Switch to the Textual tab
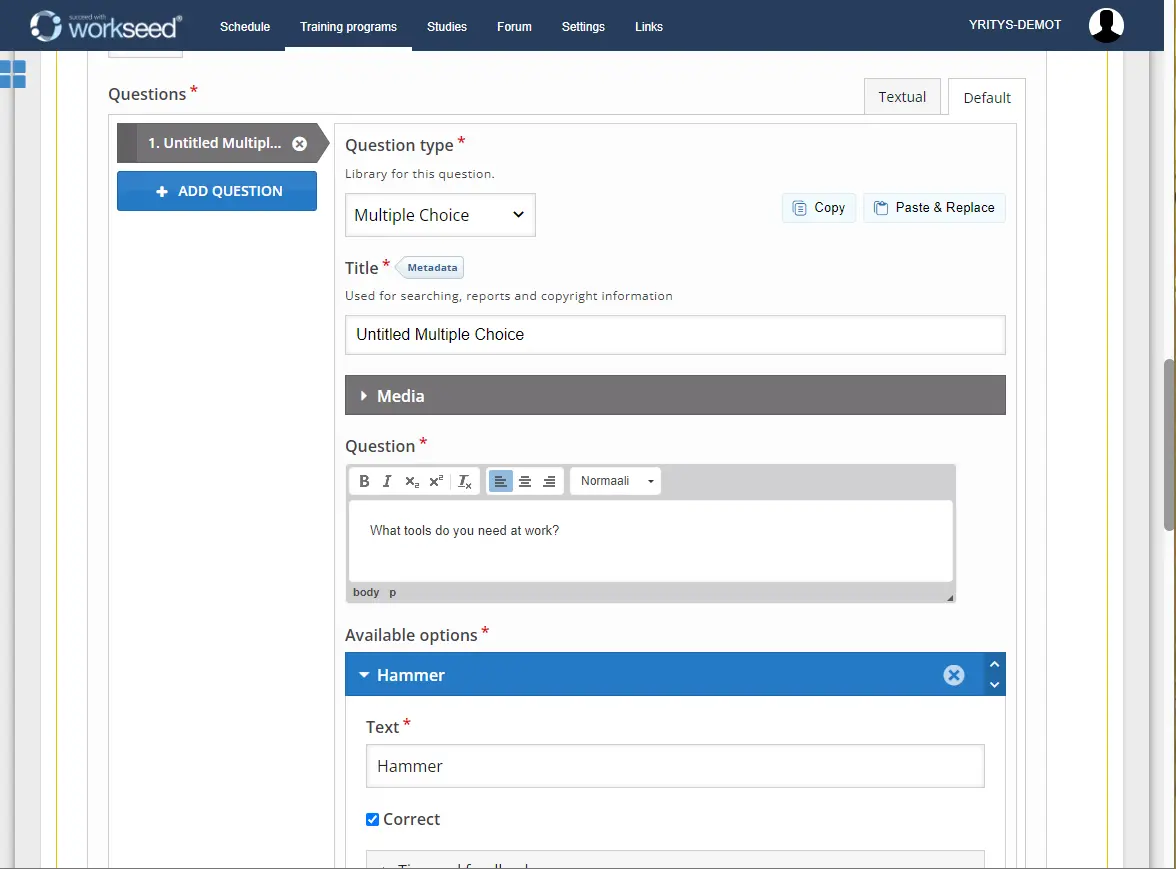 (x=902, y=97)
